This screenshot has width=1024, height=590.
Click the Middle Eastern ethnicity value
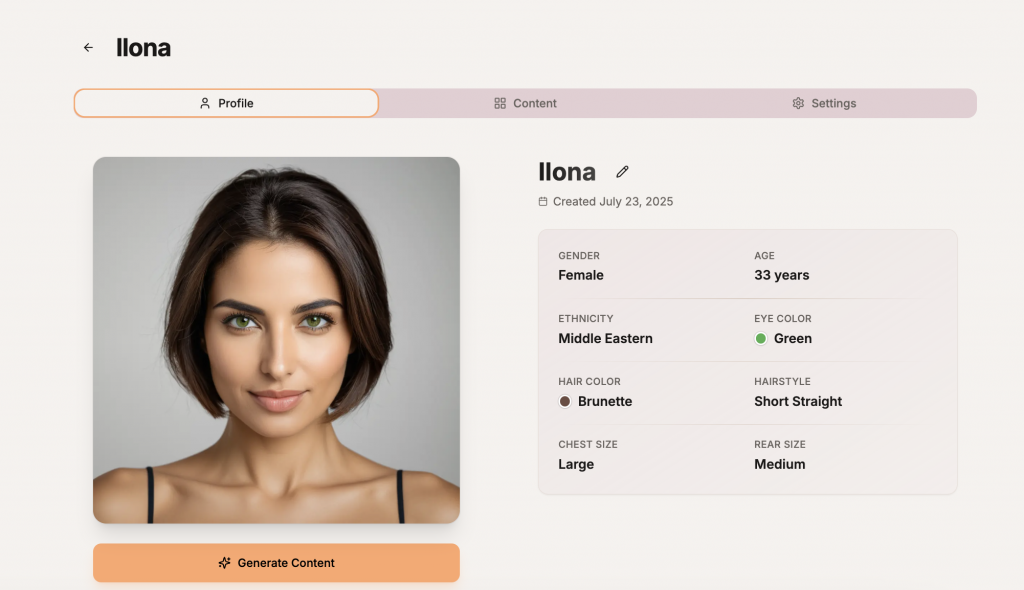[605, 339]
